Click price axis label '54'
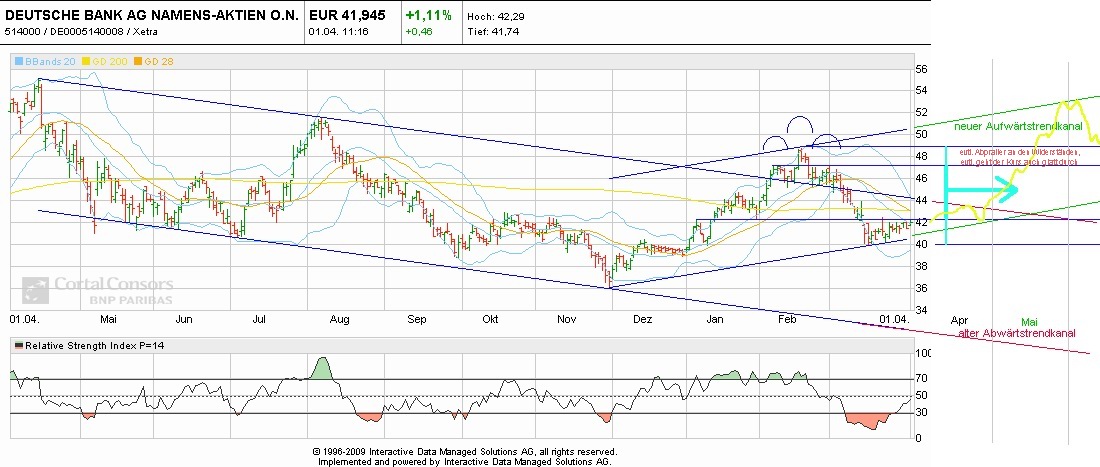 pyautogui.click(x=921, y=90)
